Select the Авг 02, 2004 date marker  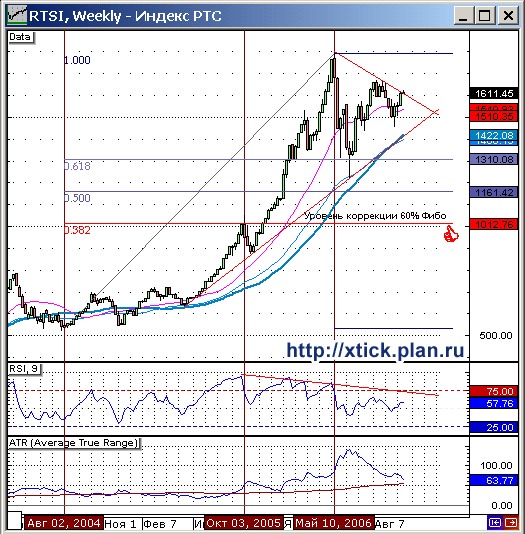[x=64, y=523]
